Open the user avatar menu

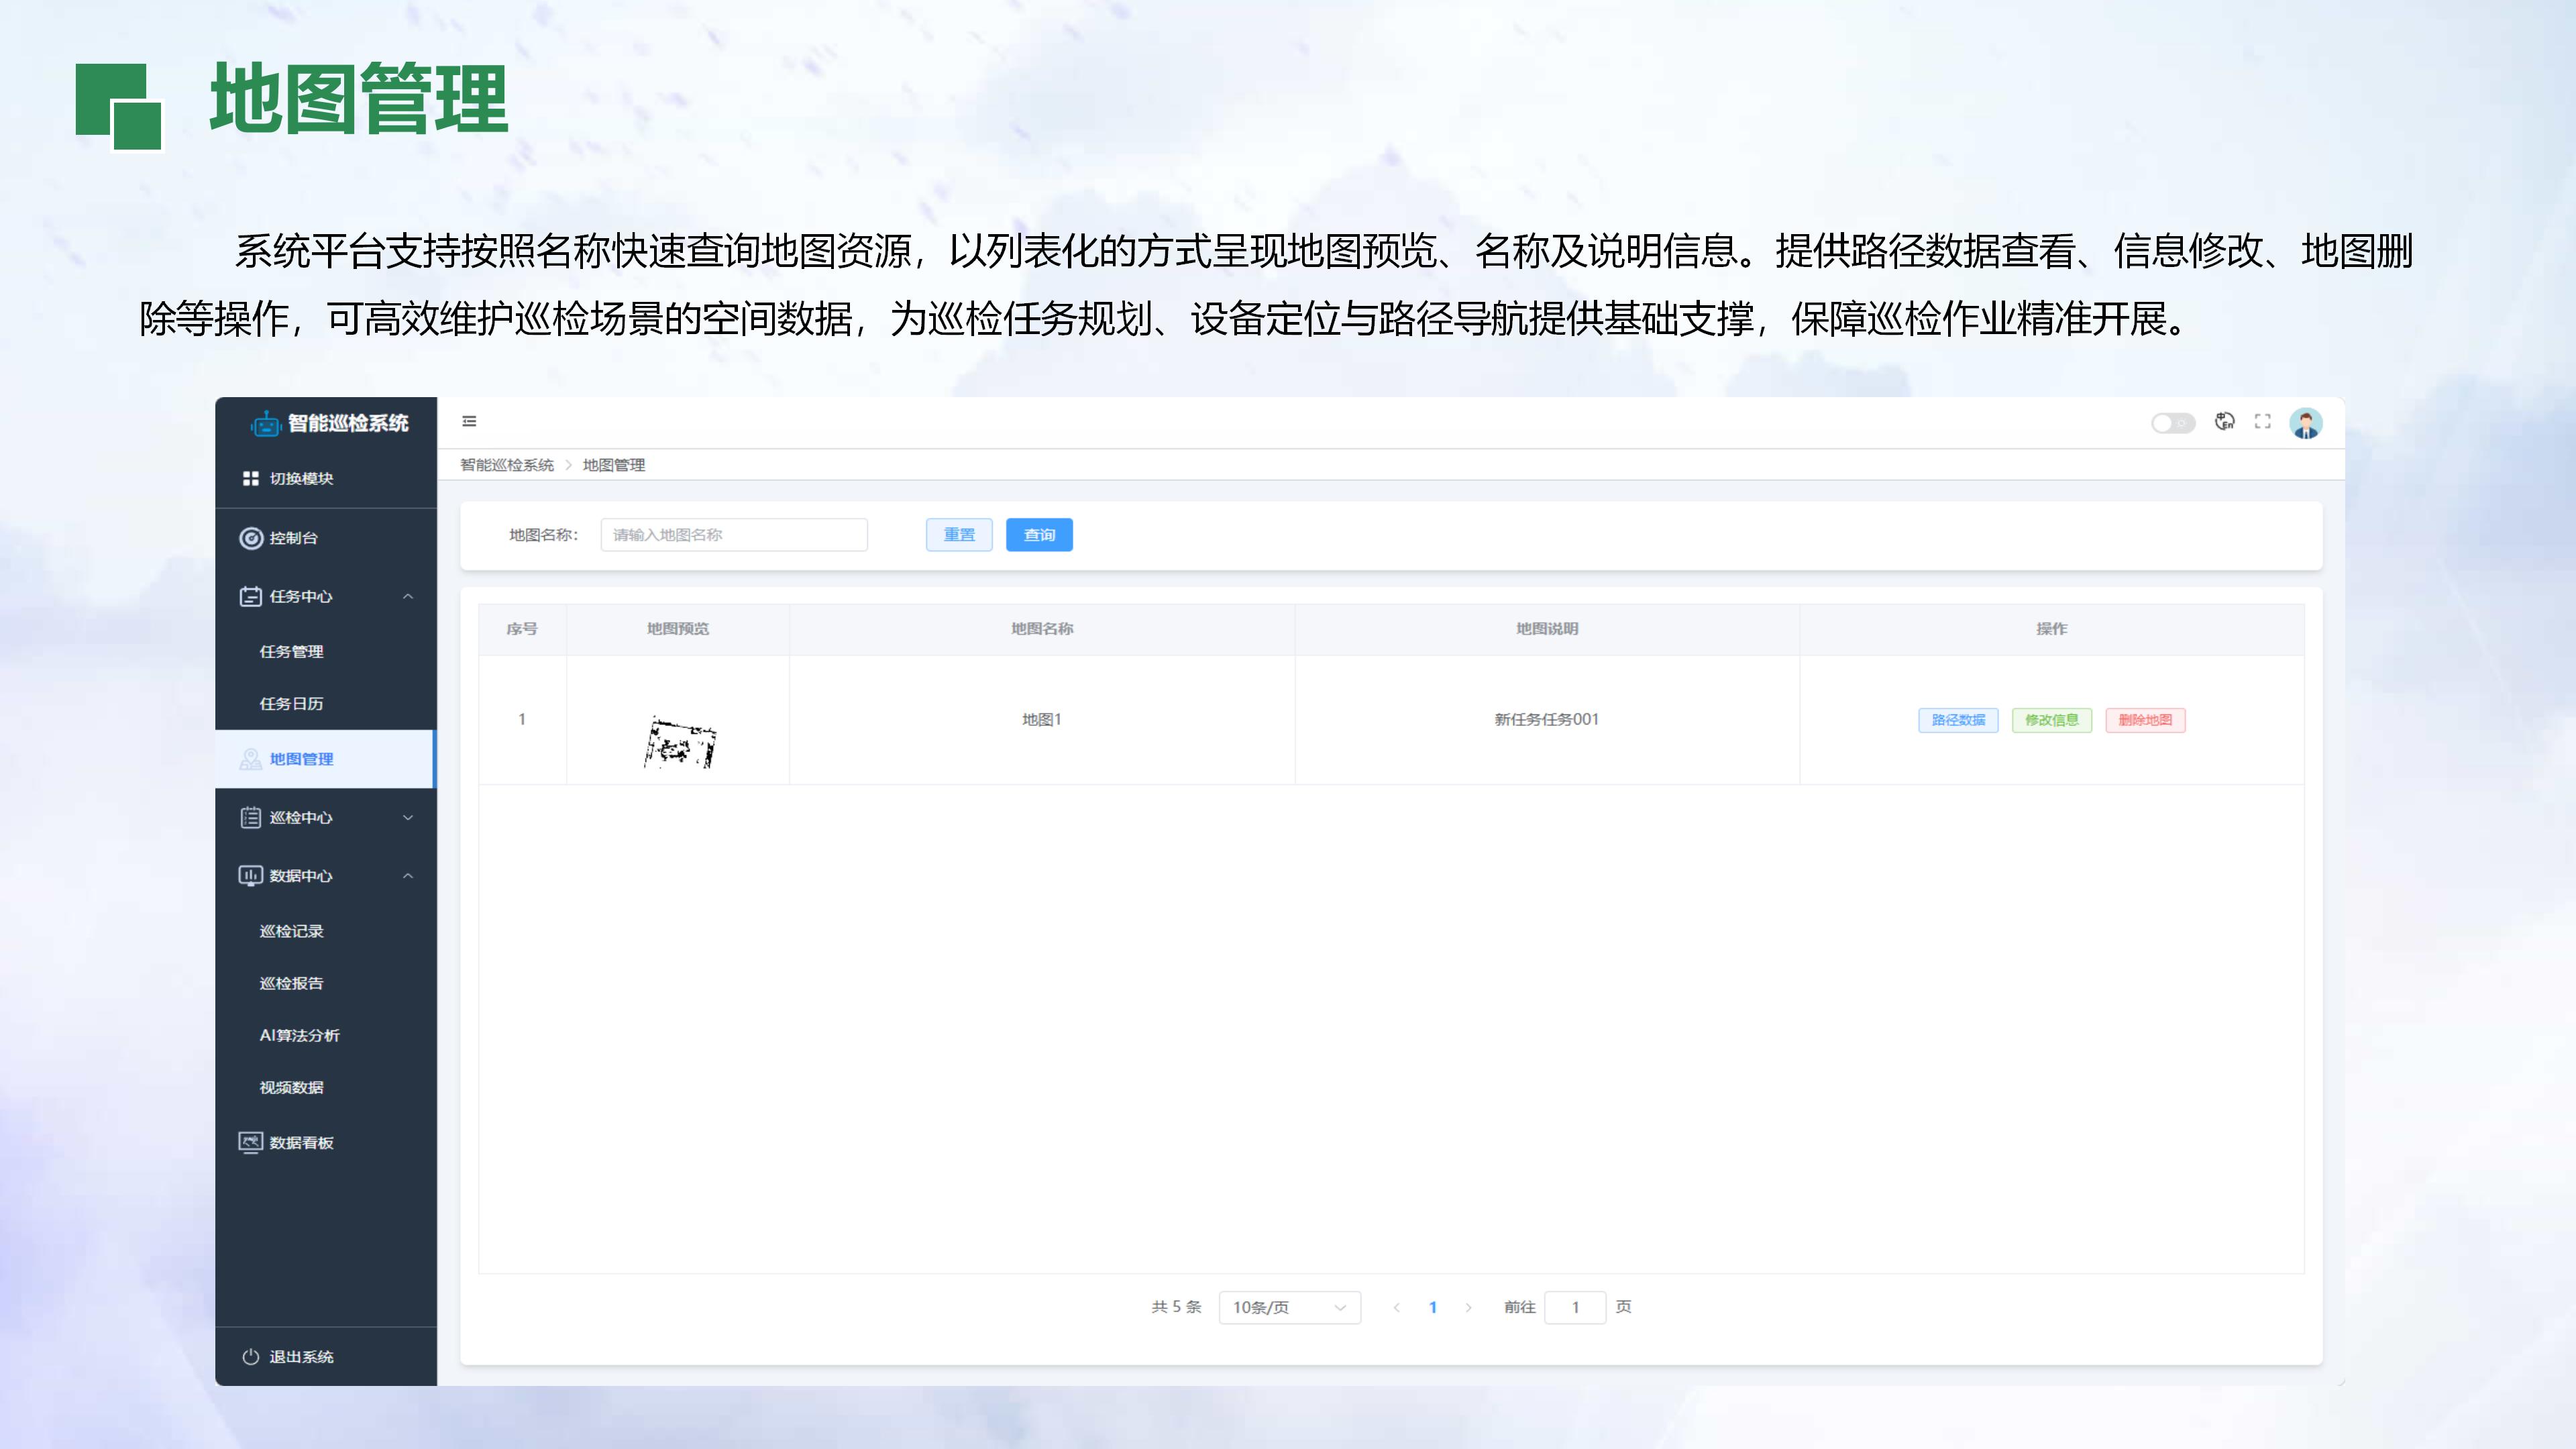tap(2306, 423)
